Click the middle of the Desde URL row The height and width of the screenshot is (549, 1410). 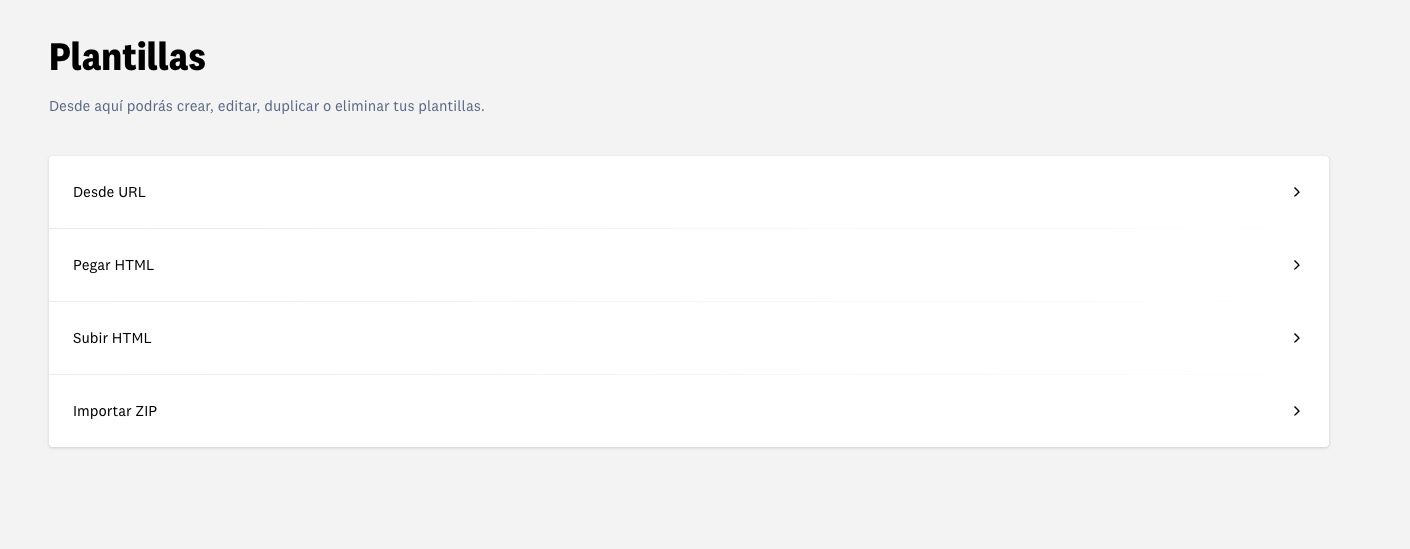point(688,192)
